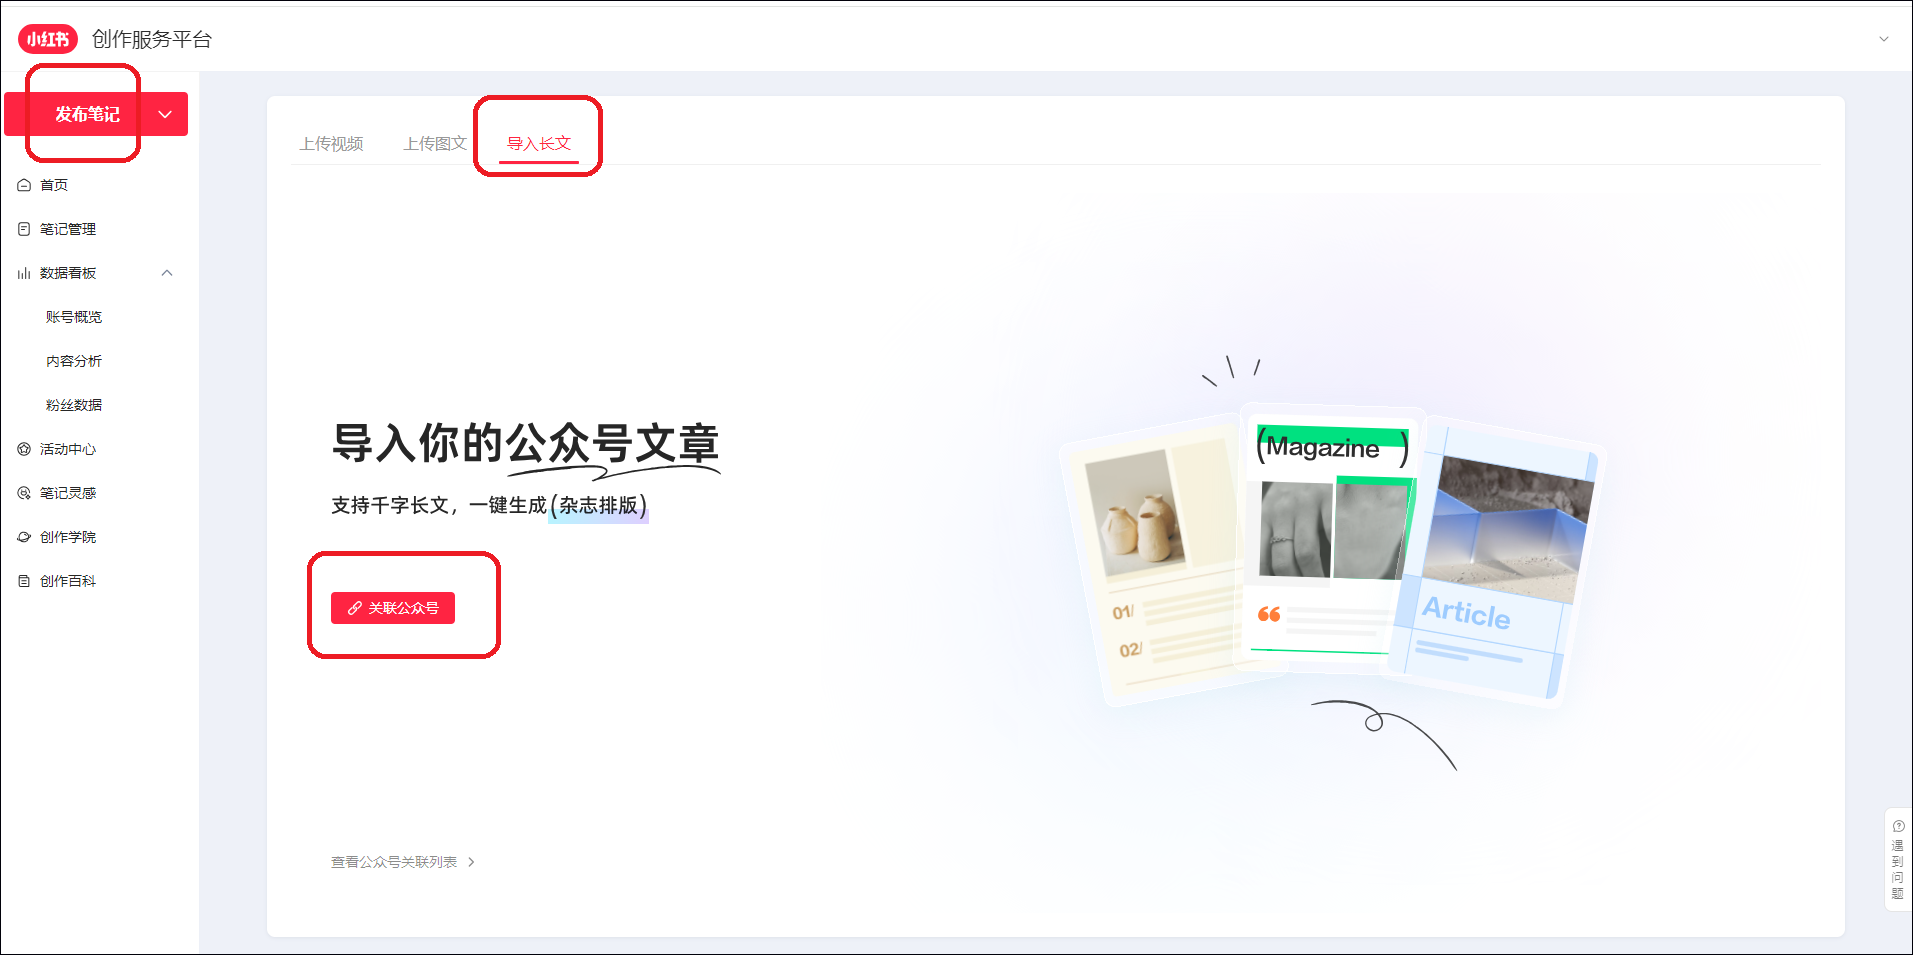Expand the 发布笔记 dropdown arrow

point(166,114)
